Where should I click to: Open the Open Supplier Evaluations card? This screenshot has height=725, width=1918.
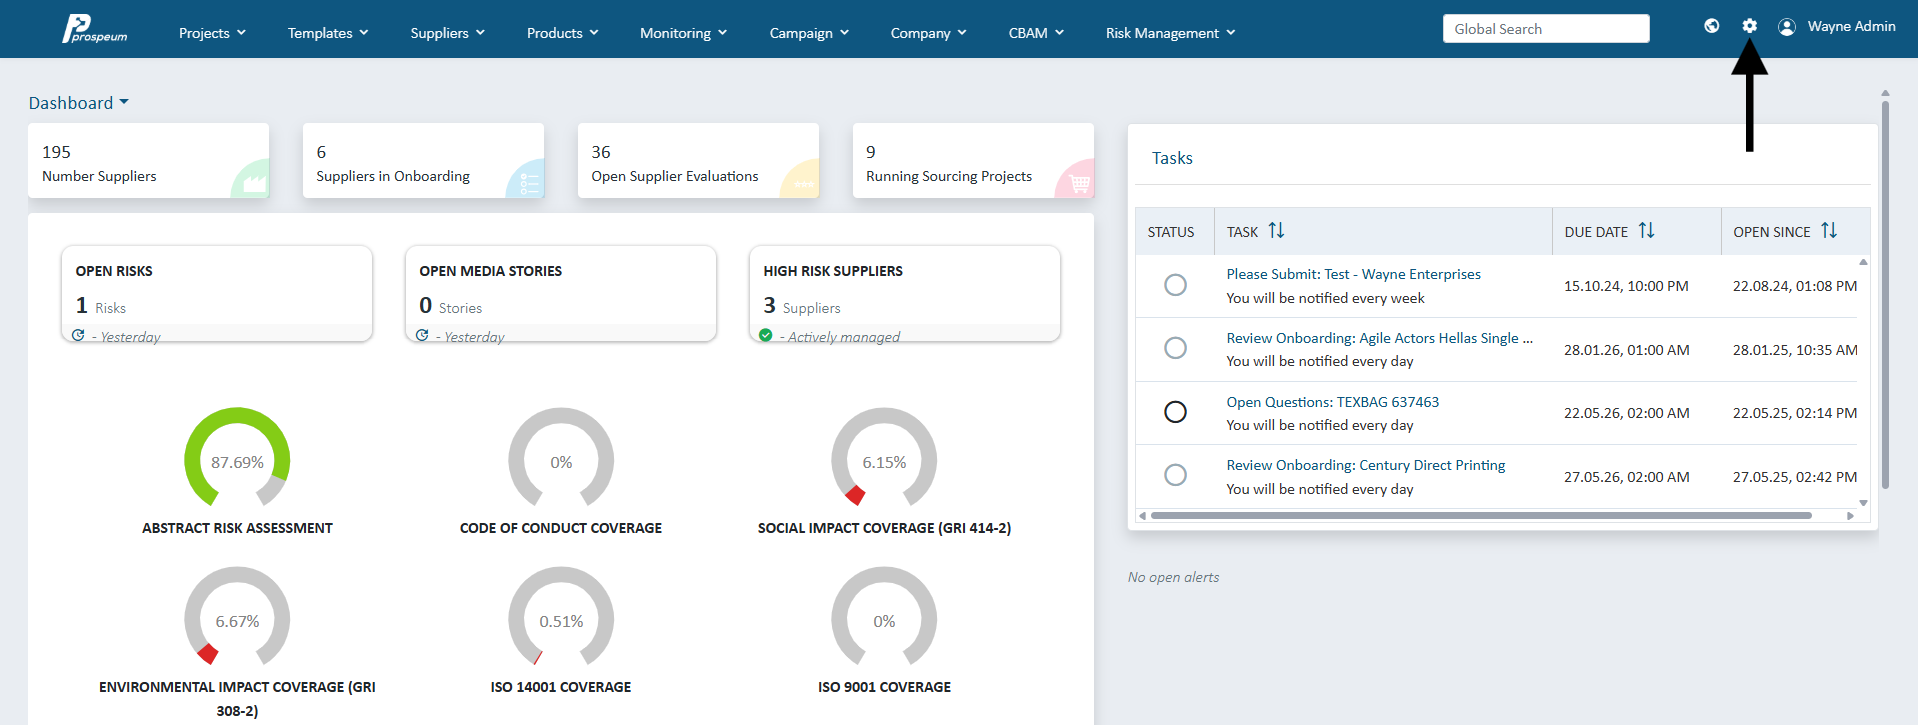click(x=698, y=160)
